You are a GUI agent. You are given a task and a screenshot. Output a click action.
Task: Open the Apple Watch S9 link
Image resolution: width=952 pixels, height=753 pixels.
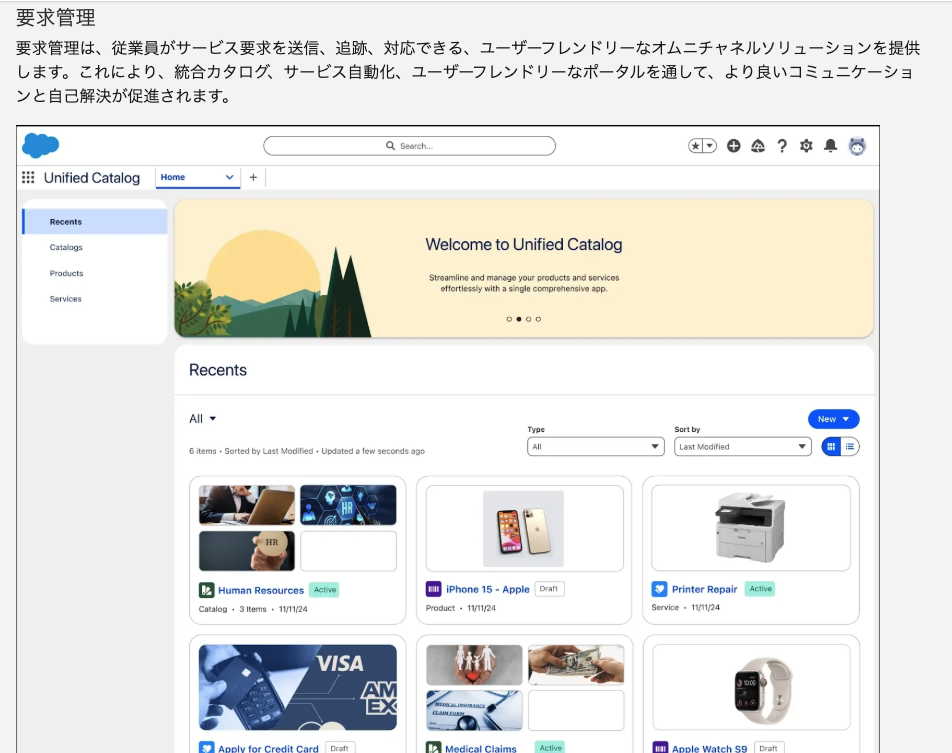(x=709, y=748)
